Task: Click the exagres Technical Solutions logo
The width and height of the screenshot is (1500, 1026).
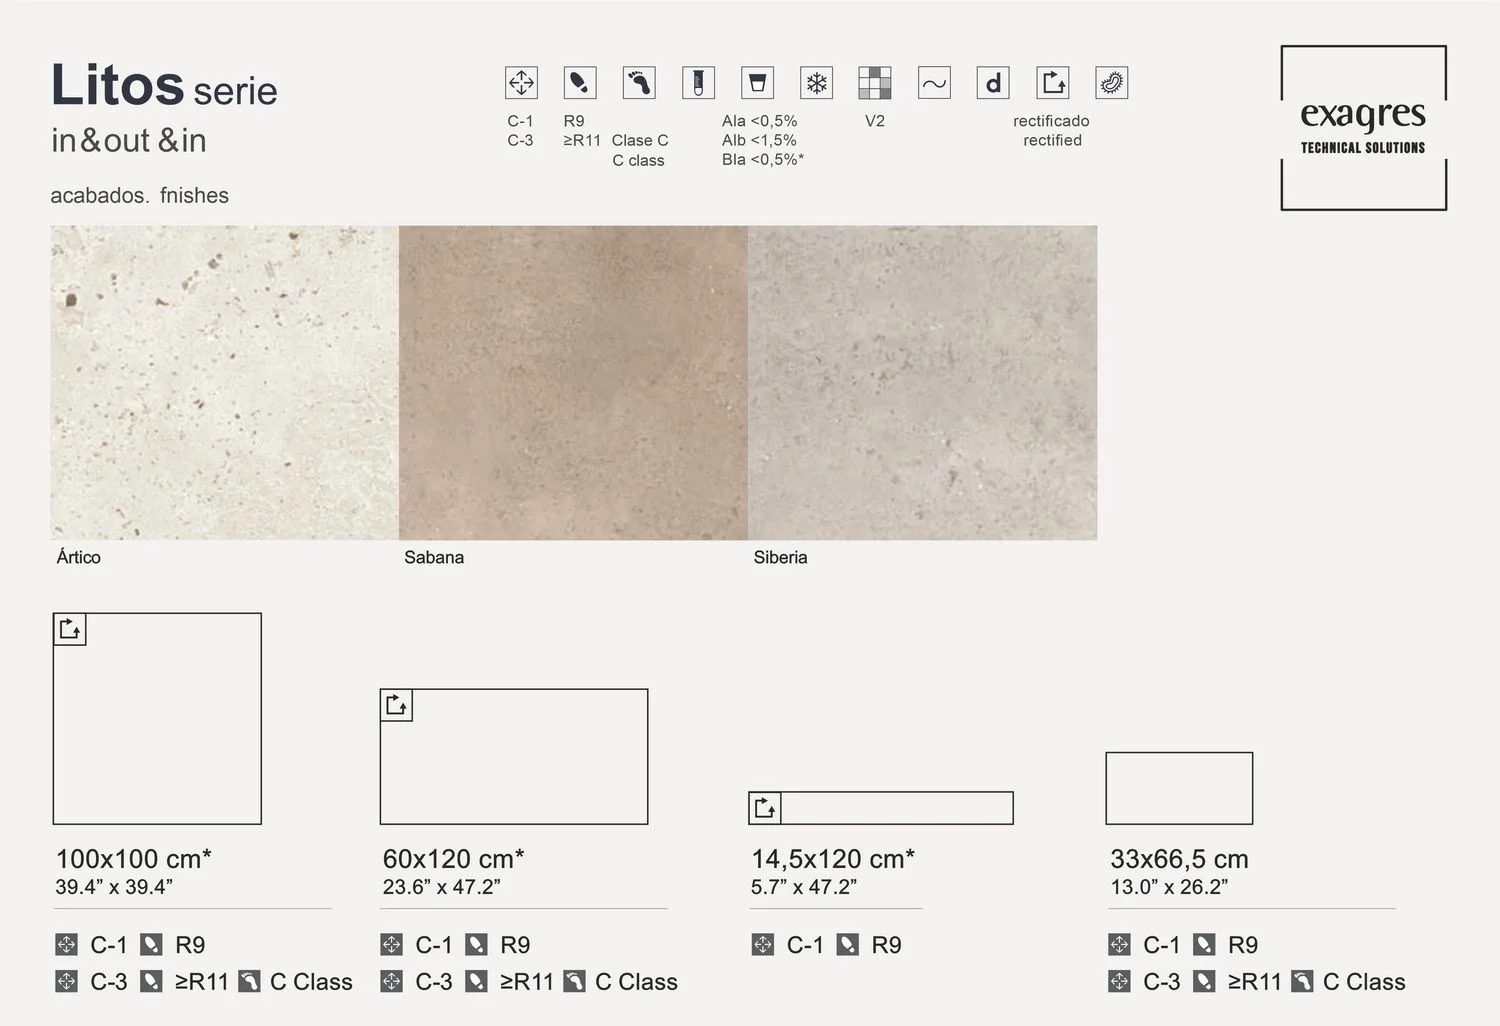Action: pos(1363,128)
